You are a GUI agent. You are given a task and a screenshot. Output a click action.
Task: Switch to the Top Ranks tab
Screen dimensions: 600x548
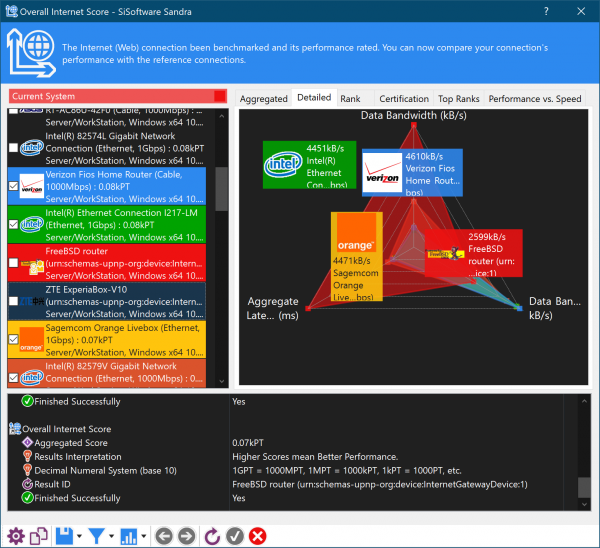(x=458, y=99)
